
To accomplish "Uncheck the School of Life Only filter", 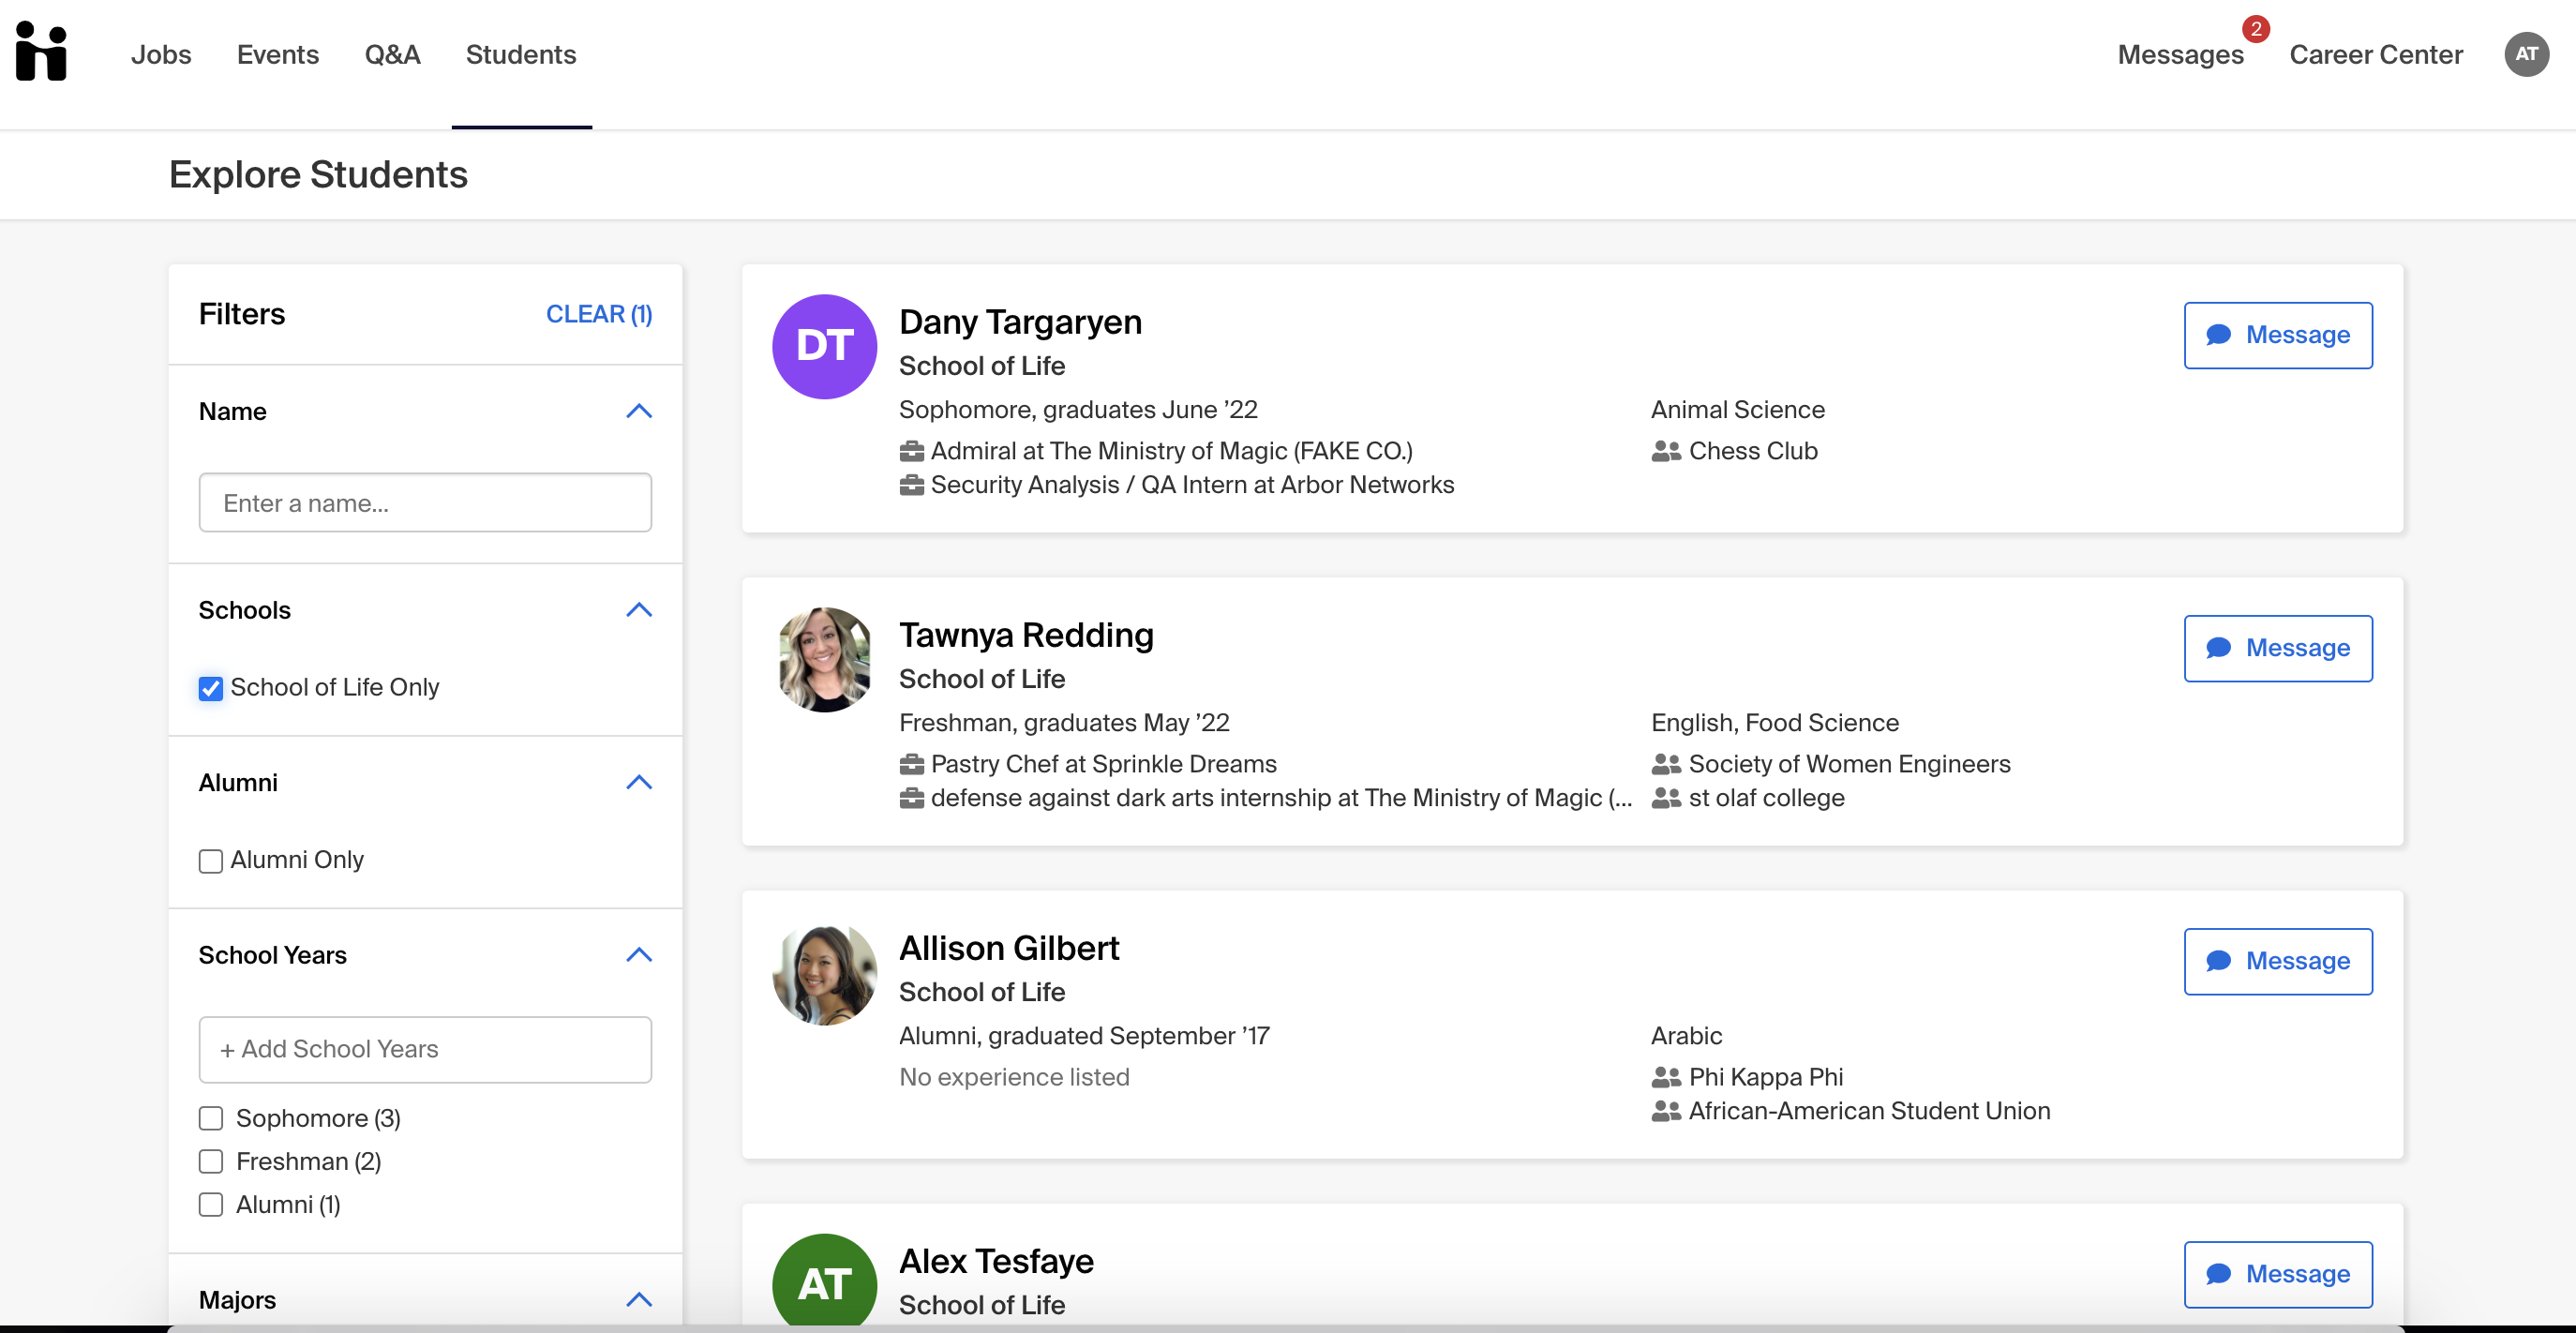I will point(210,688).
